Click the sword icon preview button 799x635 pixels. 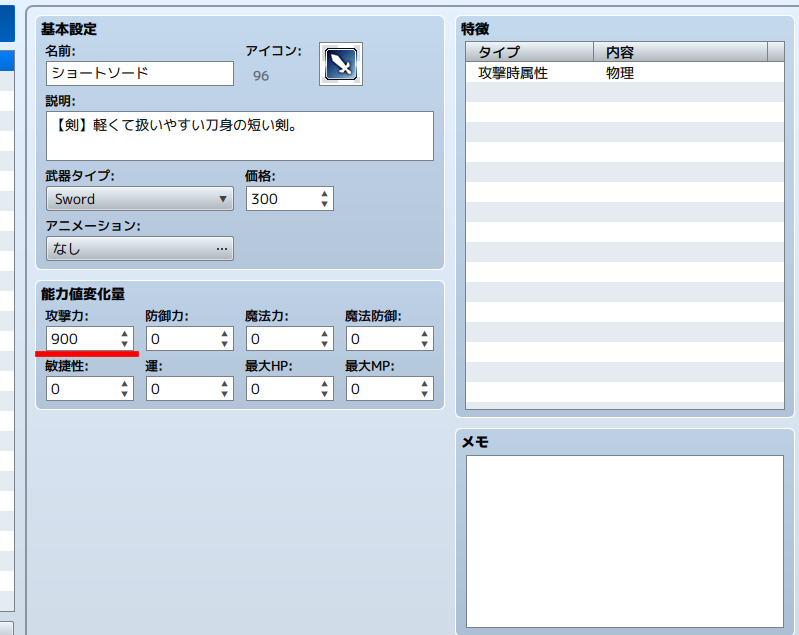click(341, 64)
